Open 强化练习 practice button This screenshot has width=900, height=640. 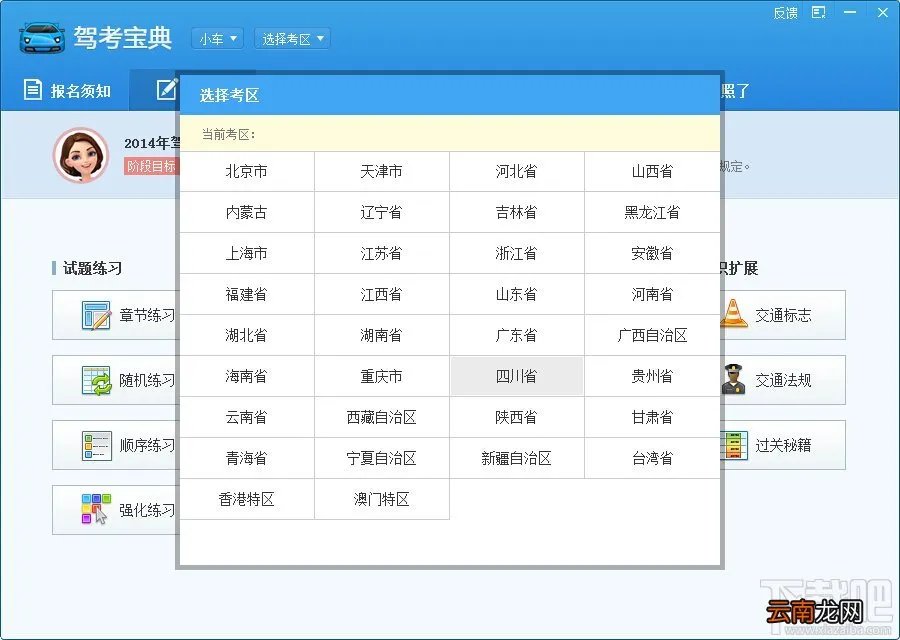(116, 510)
